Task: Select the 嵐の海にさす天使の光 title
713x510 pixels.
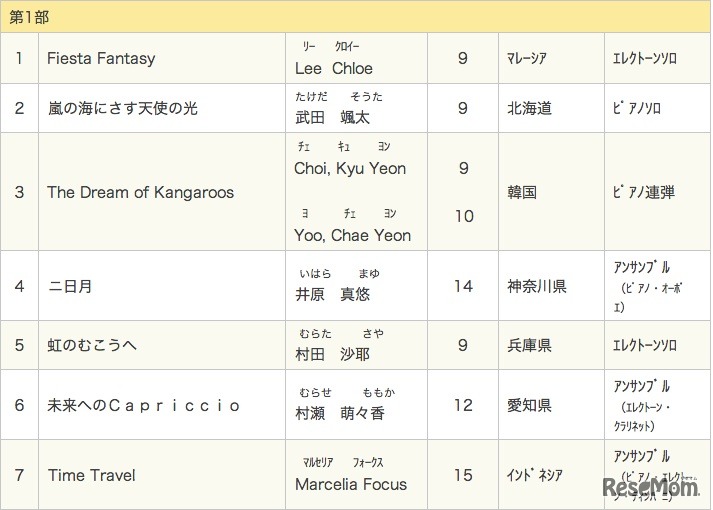Action: coord(122,108)
